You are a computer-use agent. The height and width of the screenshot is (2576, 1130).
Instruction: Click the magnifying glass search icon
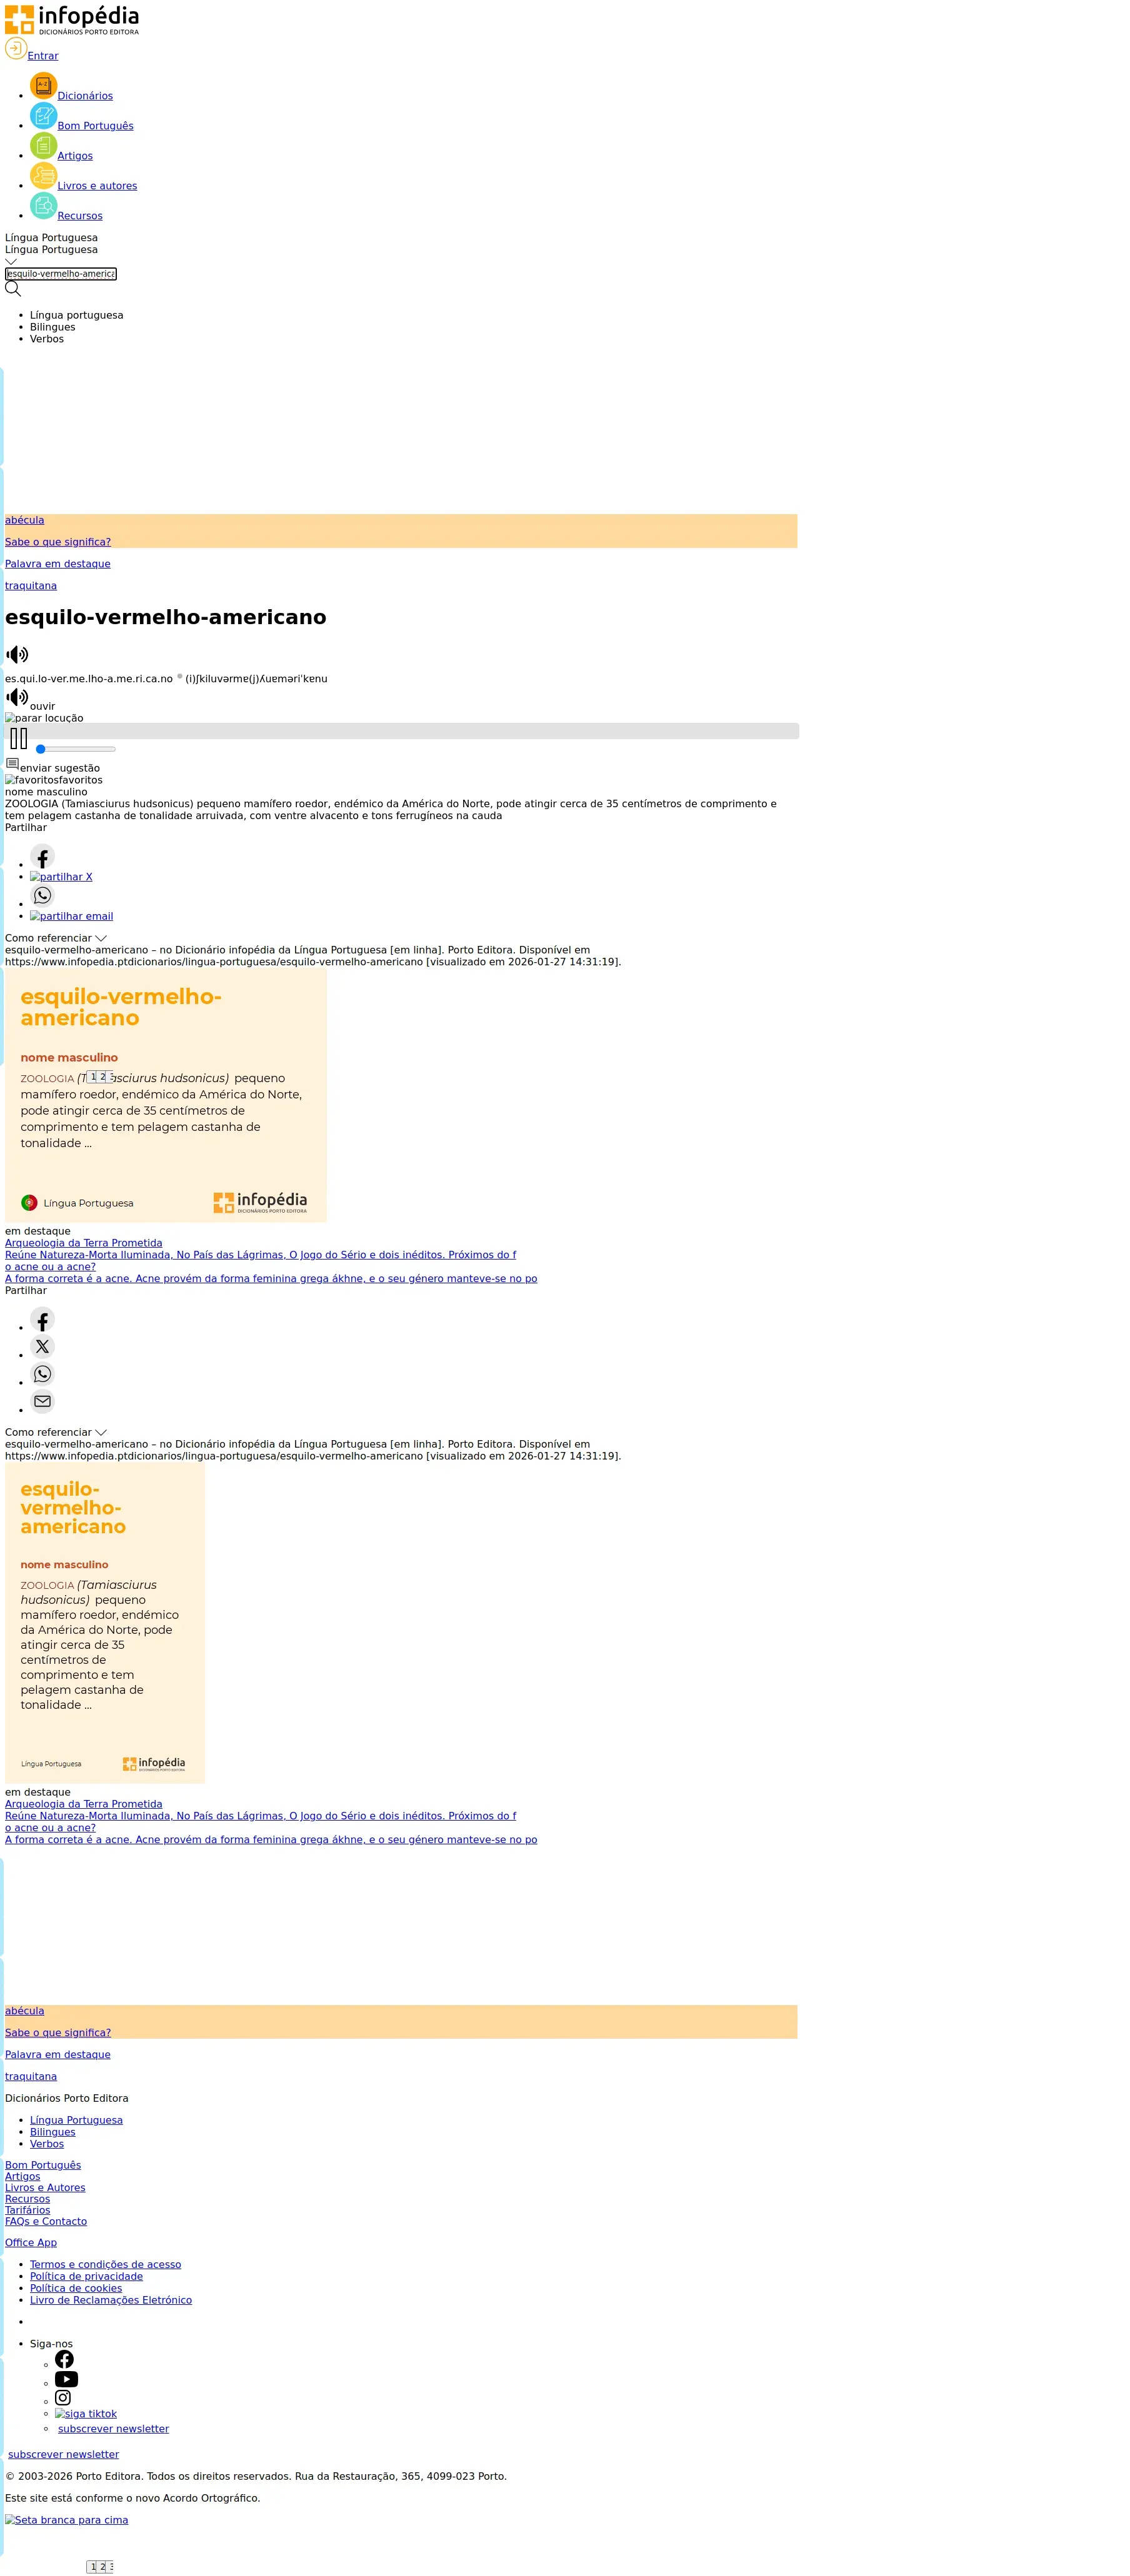(x=13, y=289)
